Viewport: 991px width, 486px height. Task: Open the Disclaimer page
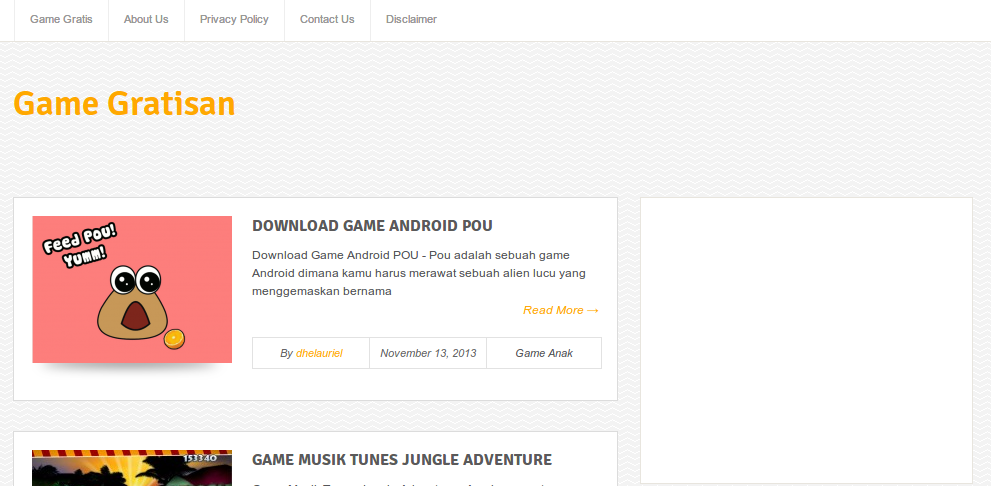[x=411, y=19]
